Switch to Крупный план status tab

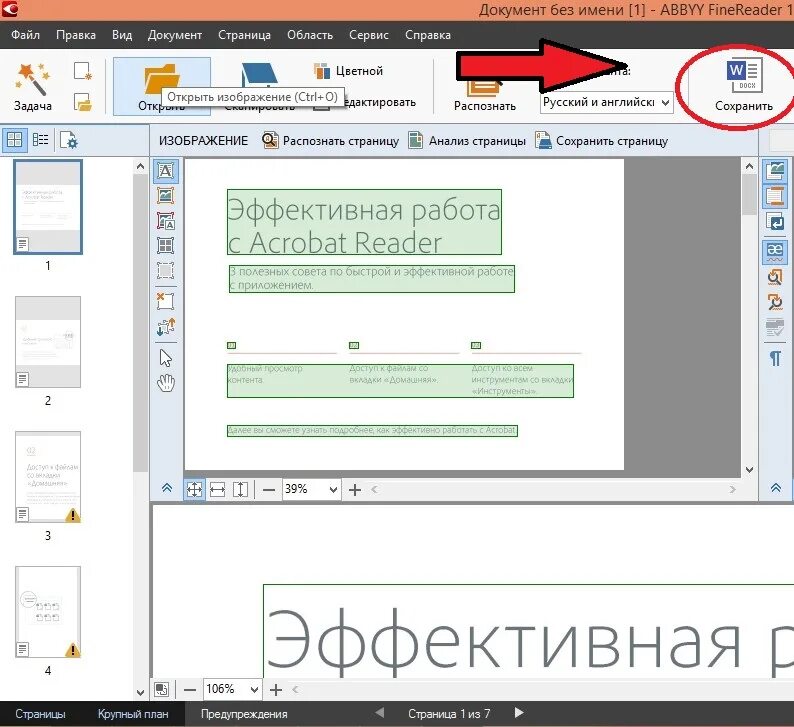tap(133, 714)
